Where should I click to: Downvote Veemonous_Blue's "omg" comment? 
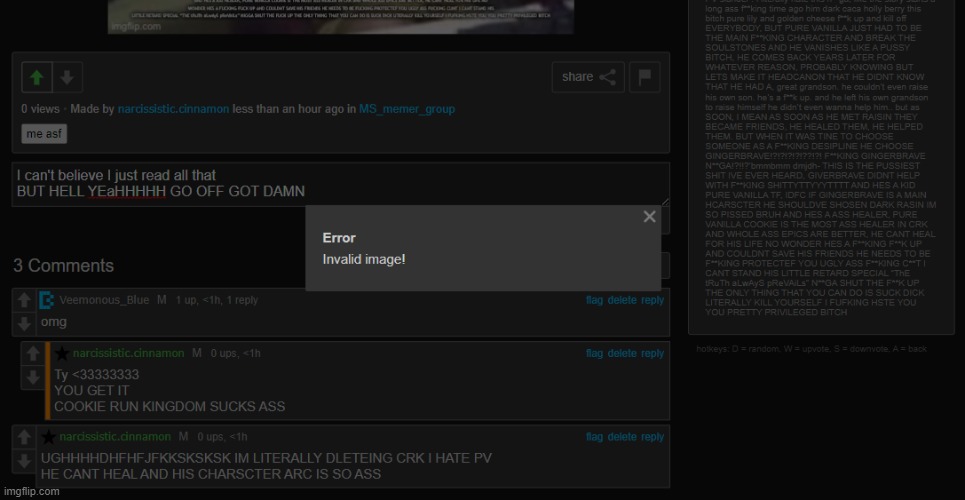[25, 323]
